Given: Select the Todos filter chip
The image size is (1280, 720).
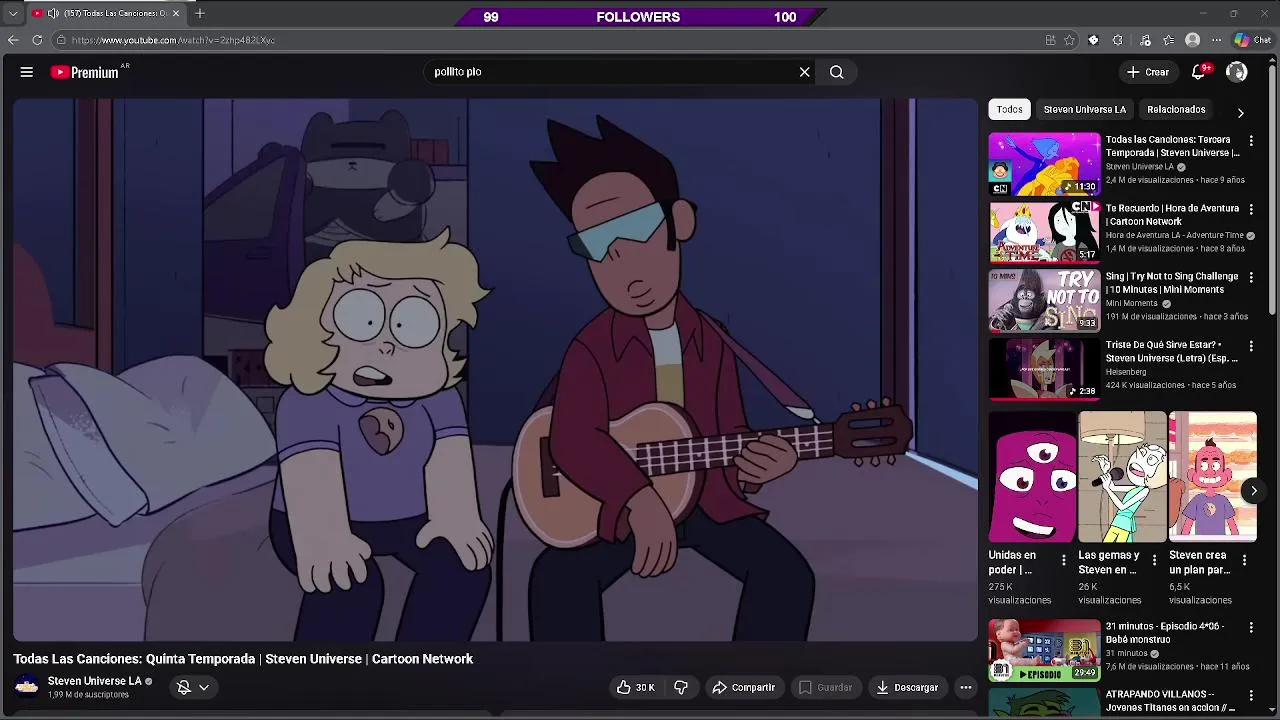Looking at the screenshot, I should coord(1009,109).
